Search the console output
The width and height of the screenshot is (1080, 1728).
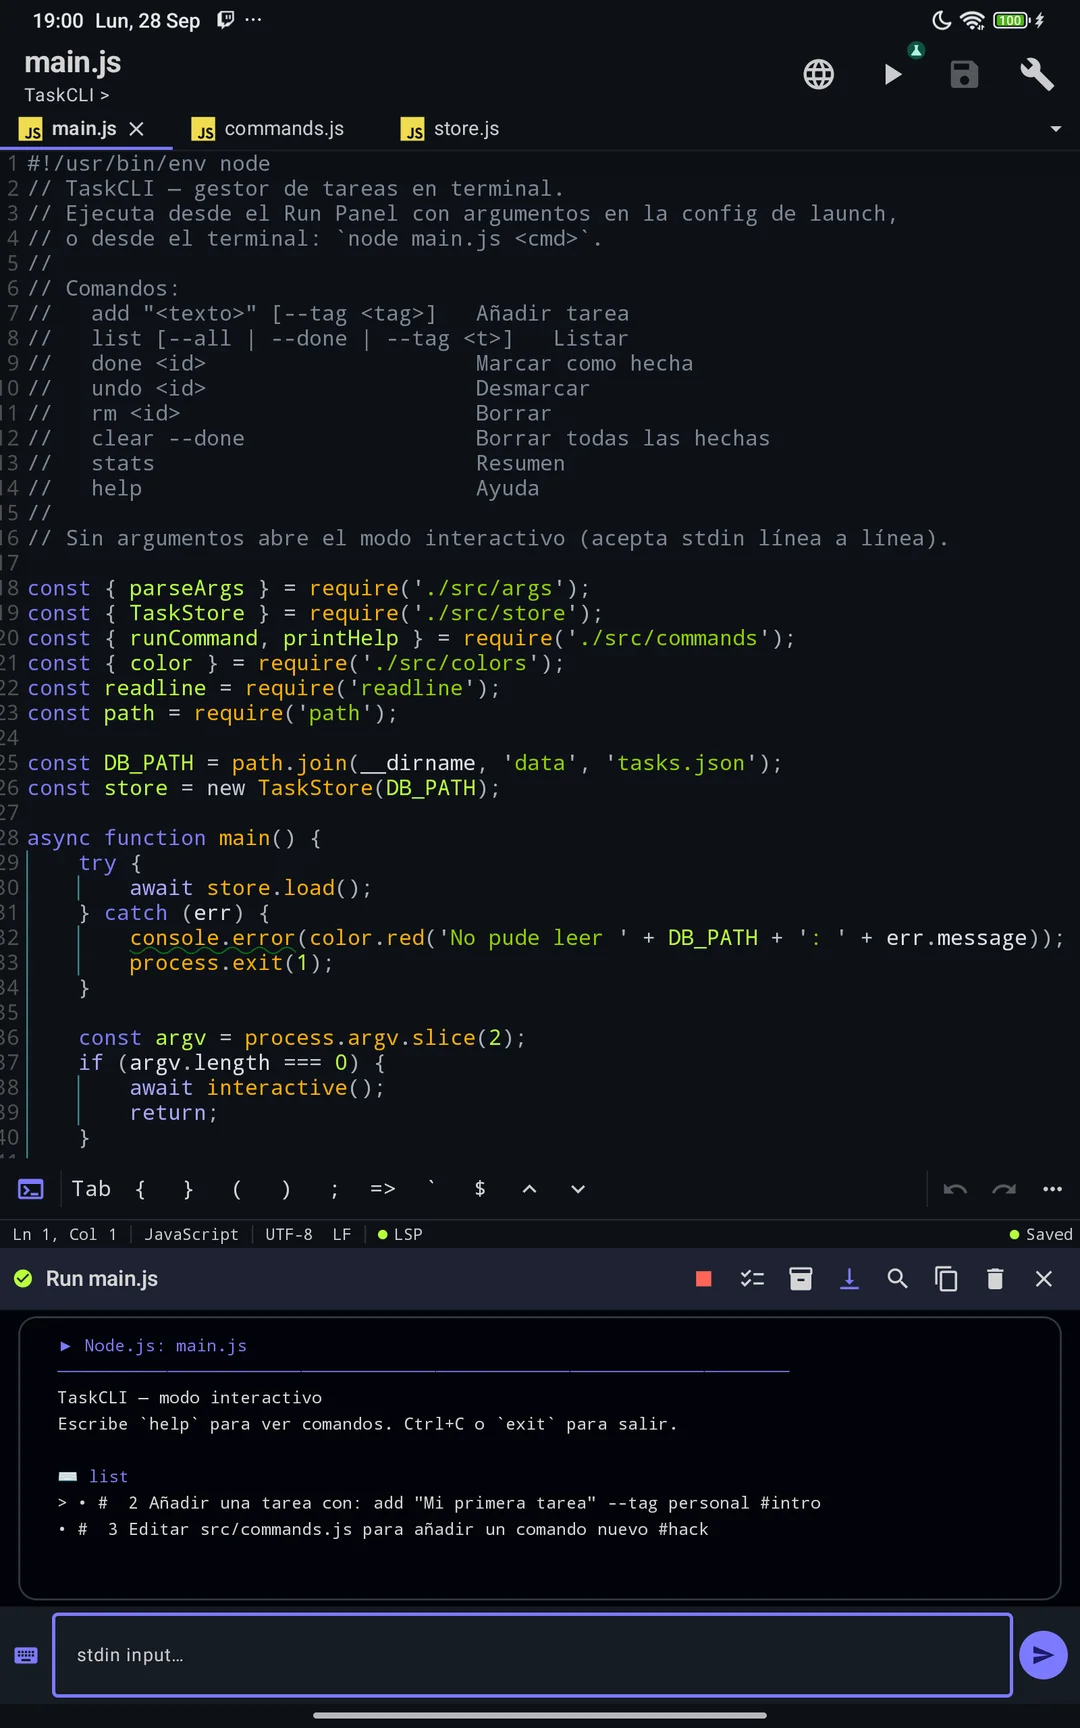click(898, 1279)
